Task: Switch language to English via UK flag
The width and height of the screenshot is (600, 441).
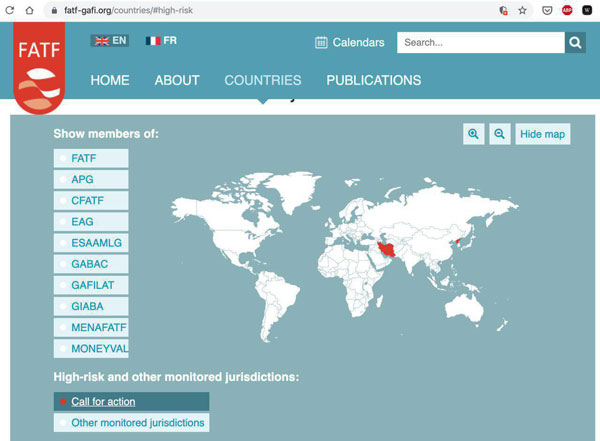Action: tap(110, 41)
